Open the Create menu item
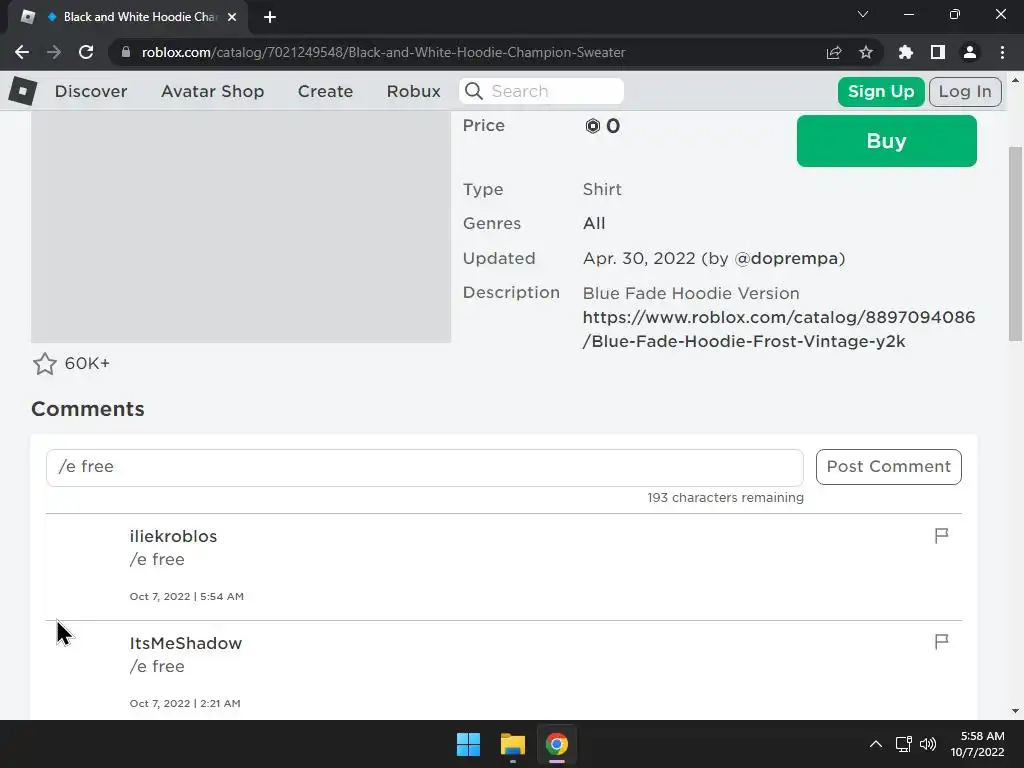This screenshot has height=768, width=1024. point(325,91)
